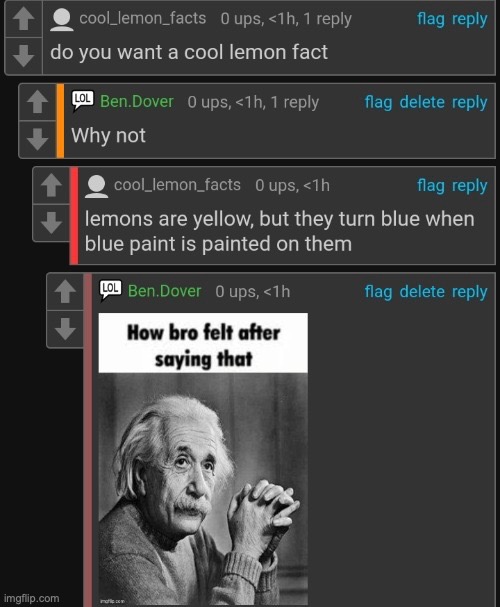Flag the blue paint lemon fact comment
The width and height of the screenshot is (500, 607).
pos(431,185)
